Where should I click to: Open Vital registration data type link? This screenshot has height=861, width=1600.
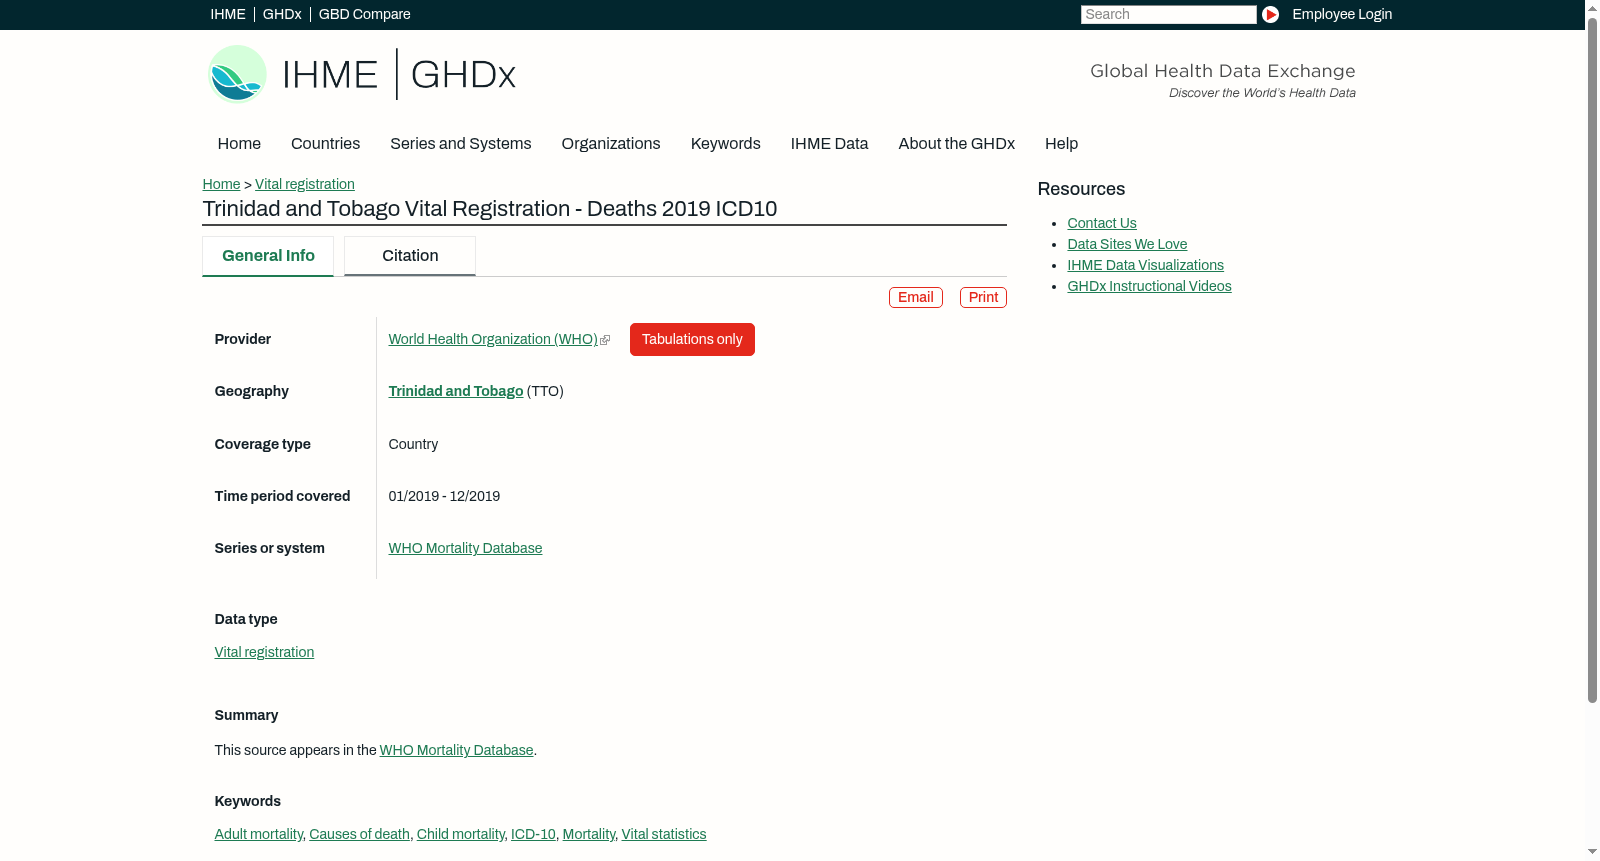click(x=264, y=653)
